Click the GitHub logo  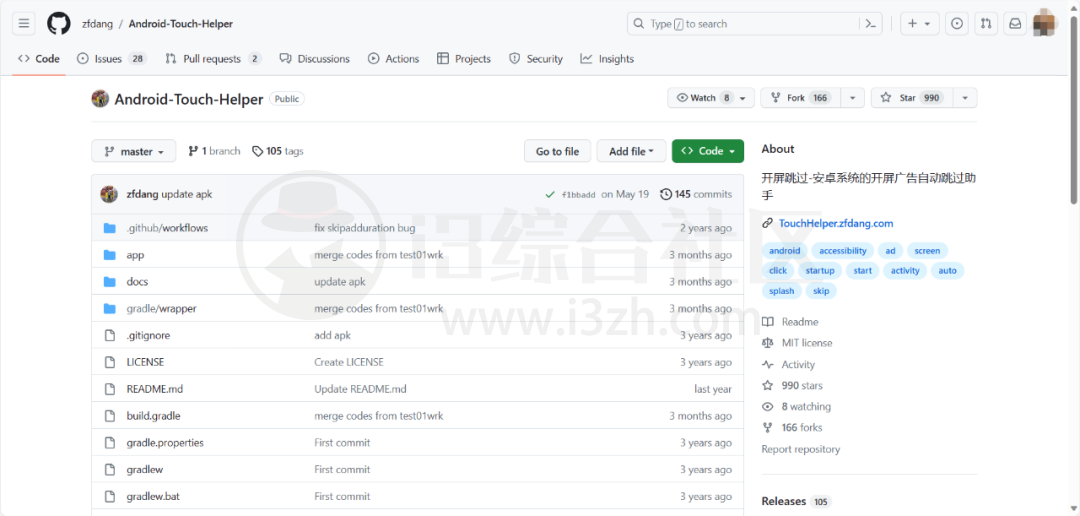59,23
